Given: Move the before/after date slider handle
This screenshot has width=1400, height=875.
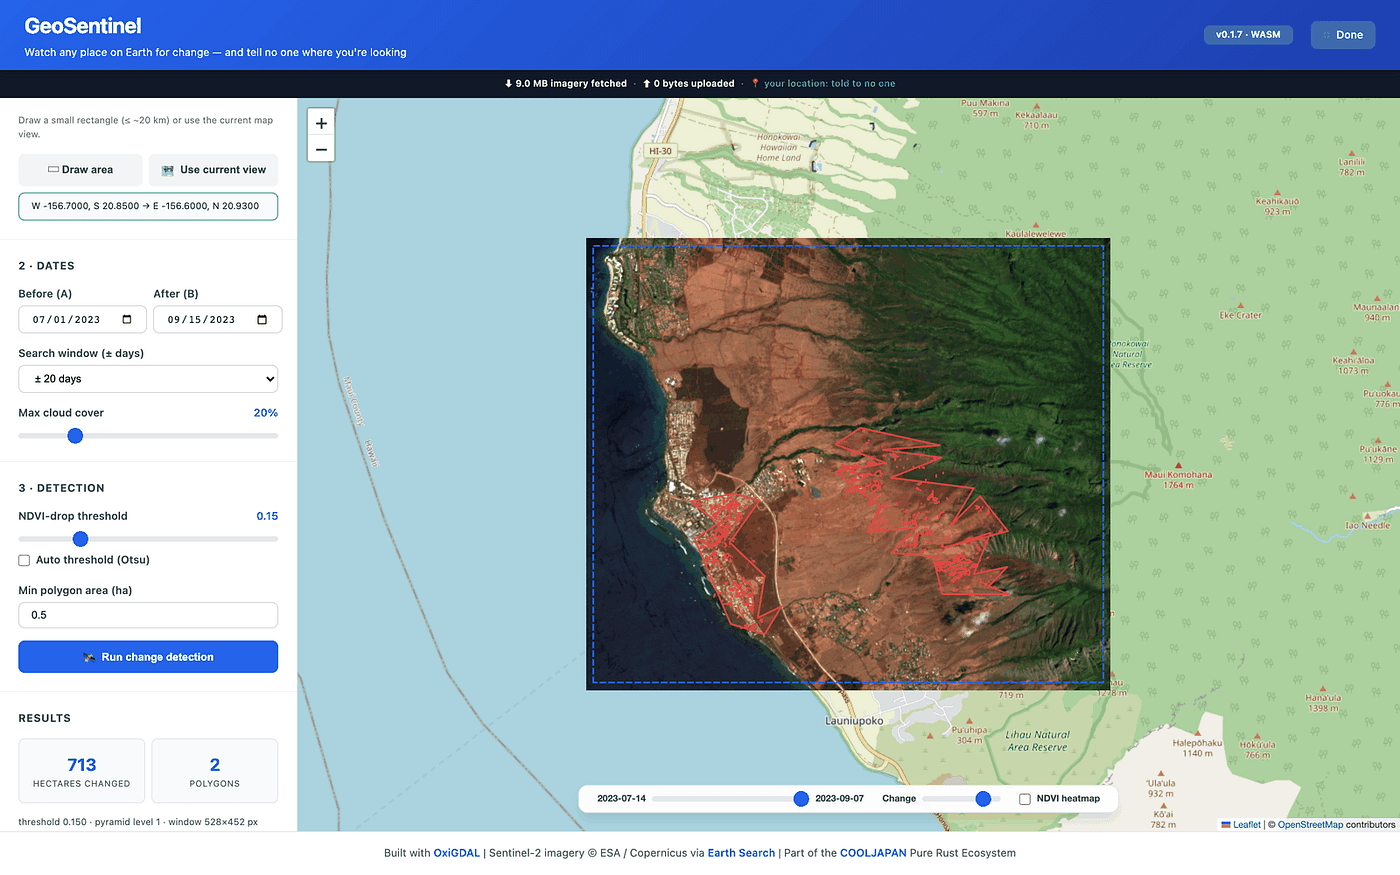Looking at the screenshot, I should 801,799.
